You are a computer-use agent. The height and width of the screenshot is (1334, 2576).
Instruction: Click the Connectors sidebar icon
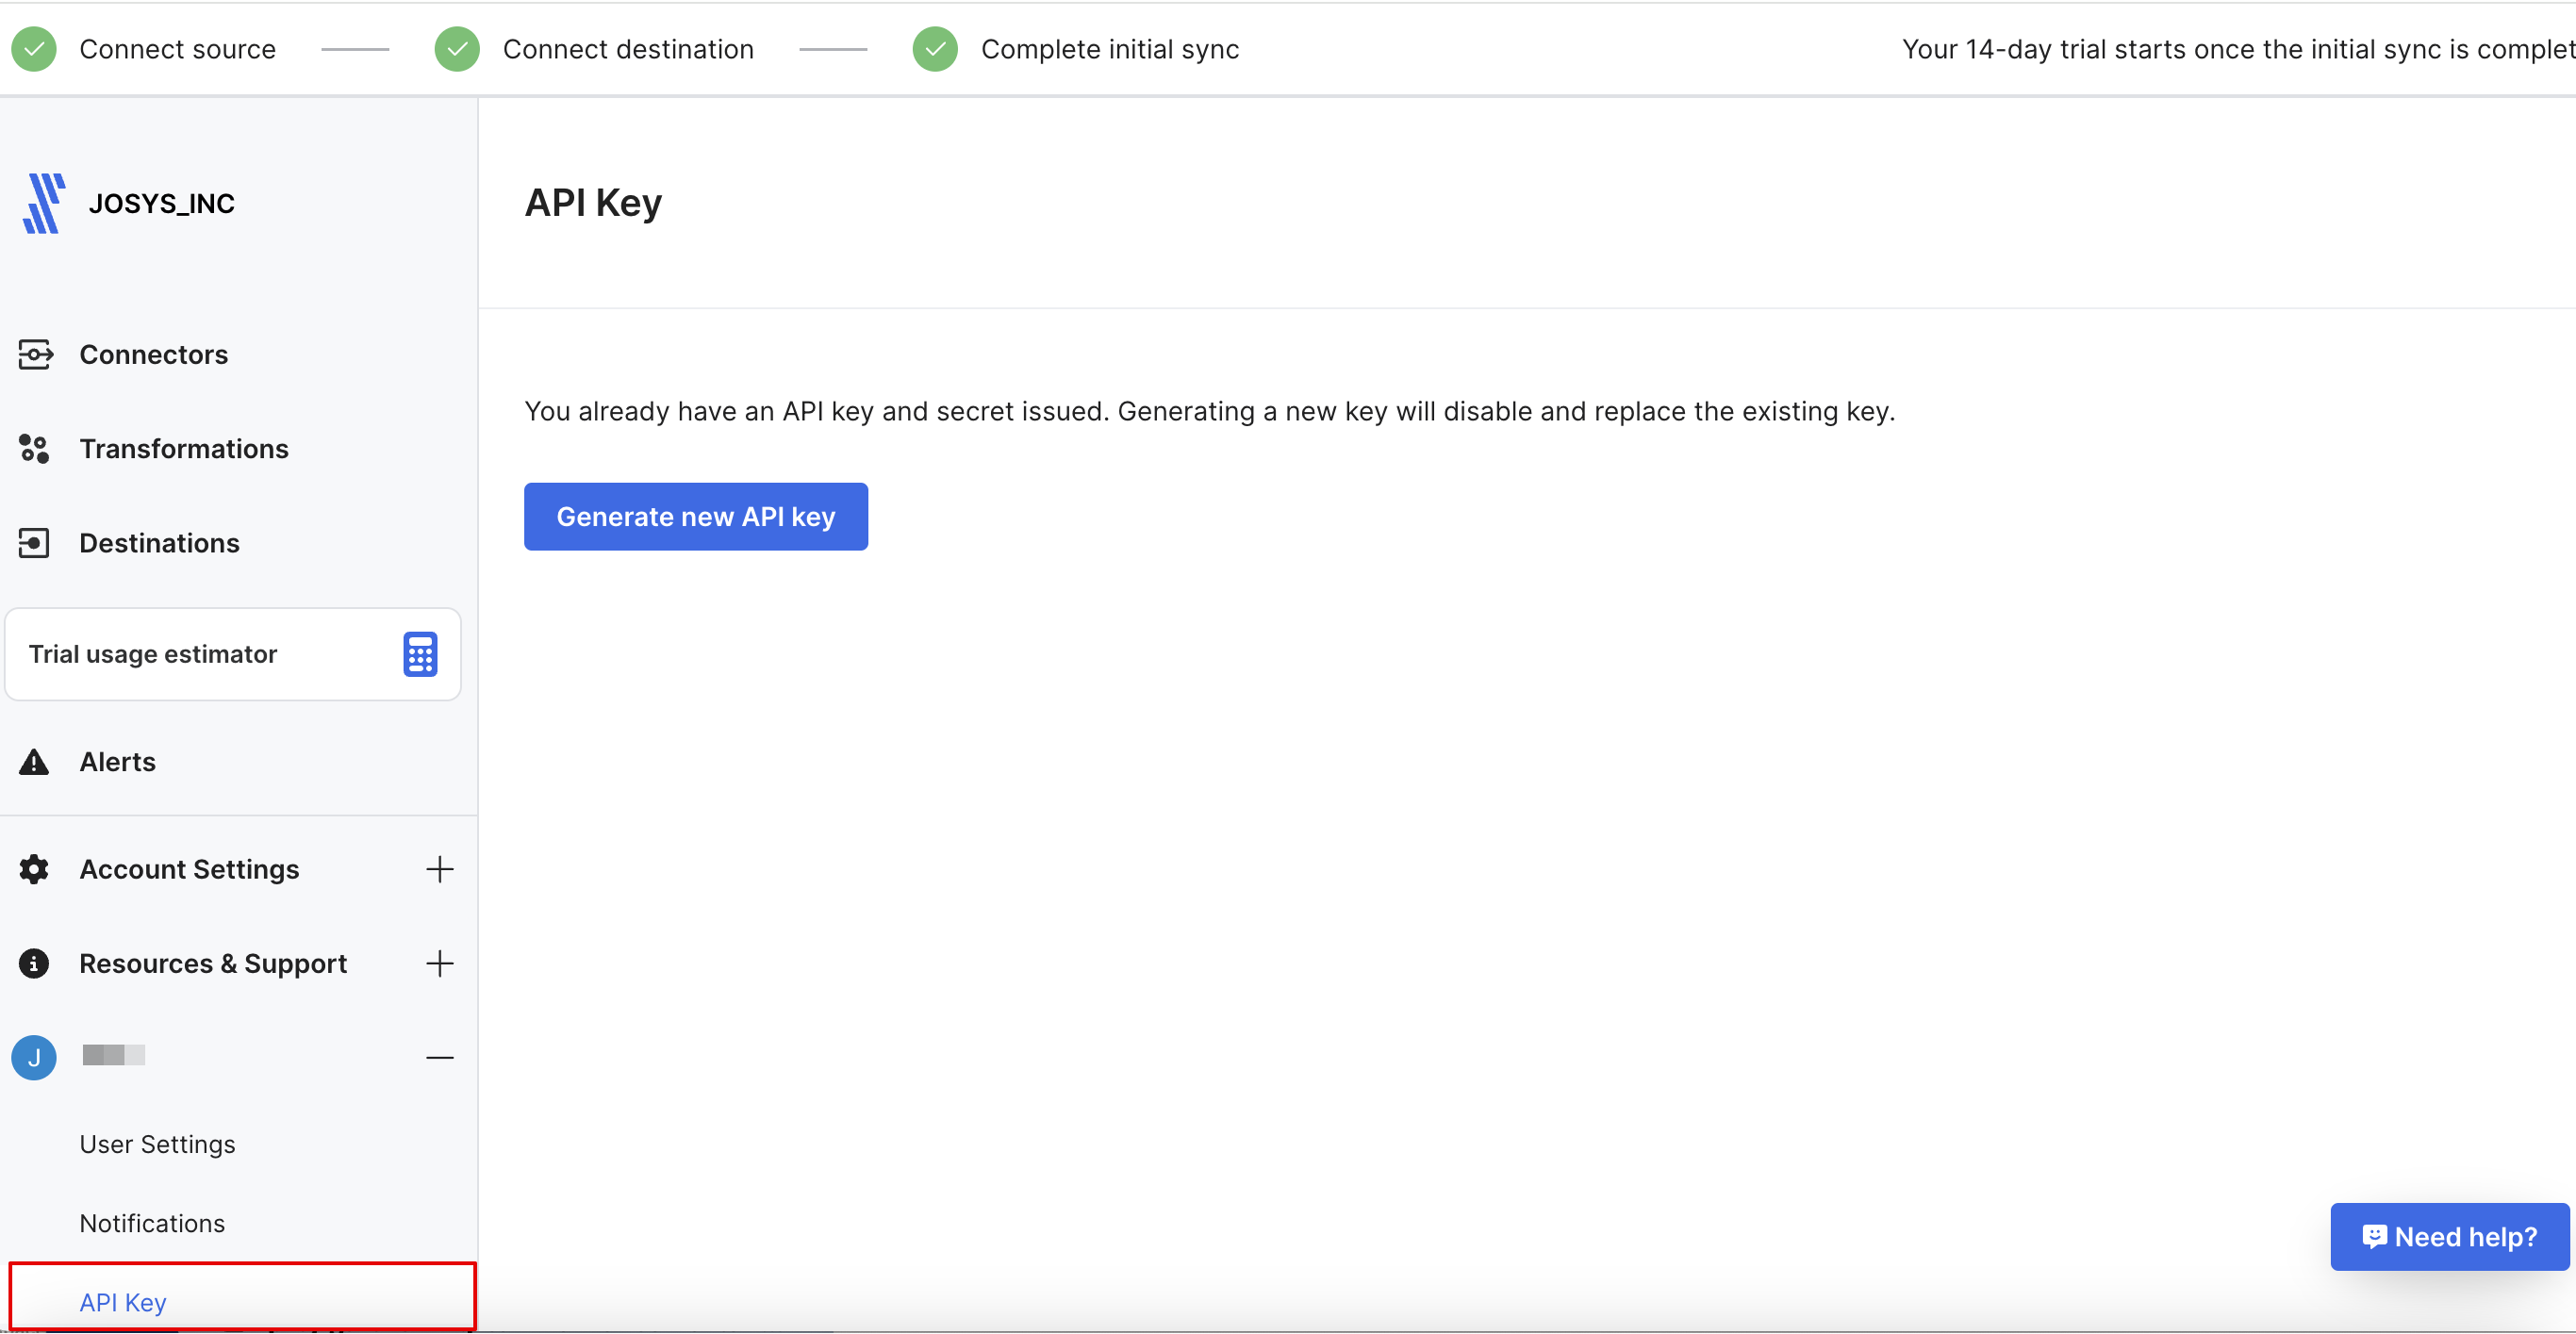coord(35,355)
